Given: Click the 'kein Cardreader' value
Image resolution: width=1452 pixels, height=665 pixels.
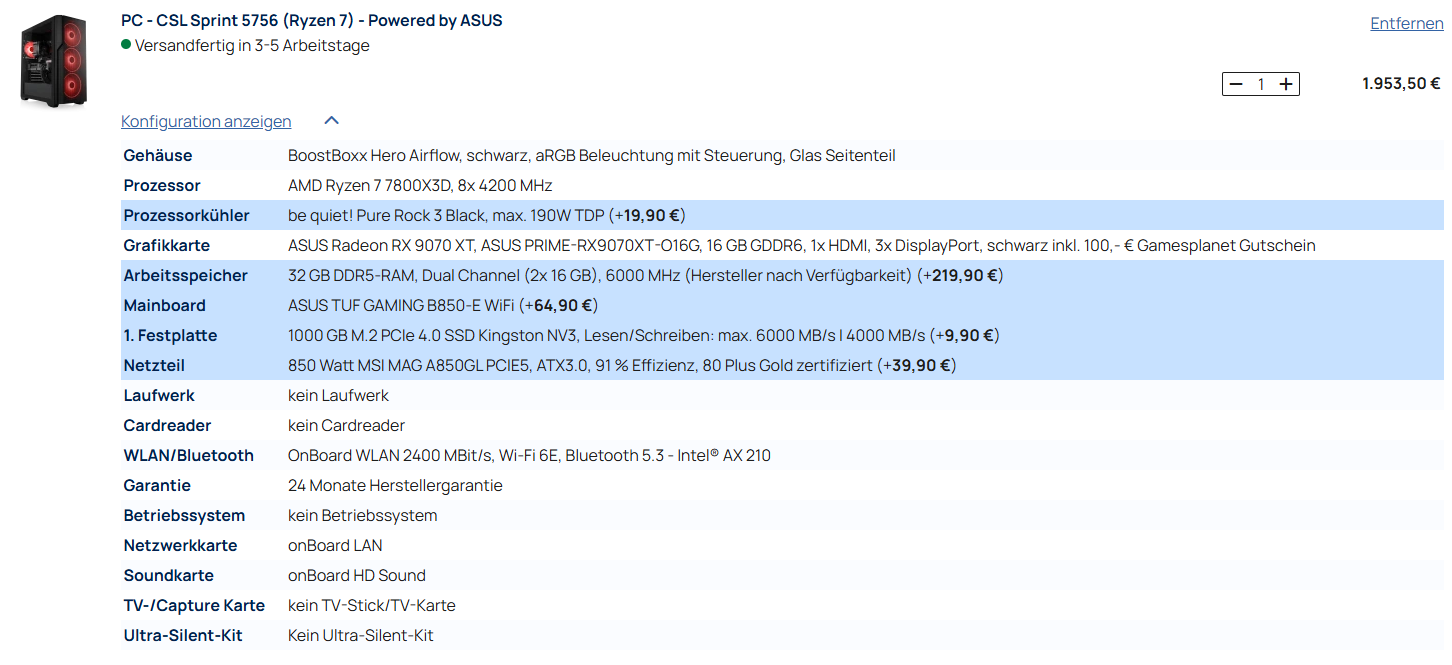Looking at the screenshot, I should pyautogui.click(x=346, y=425).
